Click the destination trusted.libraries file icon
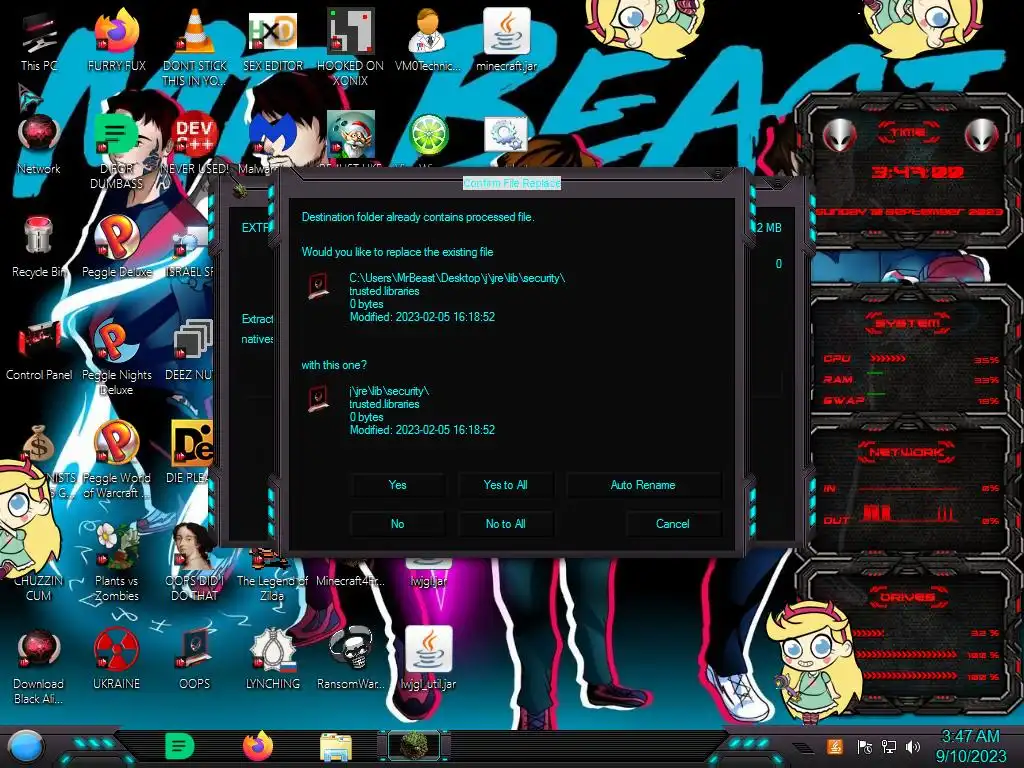This screenshot has height=768, width=1024. [318, 285]
